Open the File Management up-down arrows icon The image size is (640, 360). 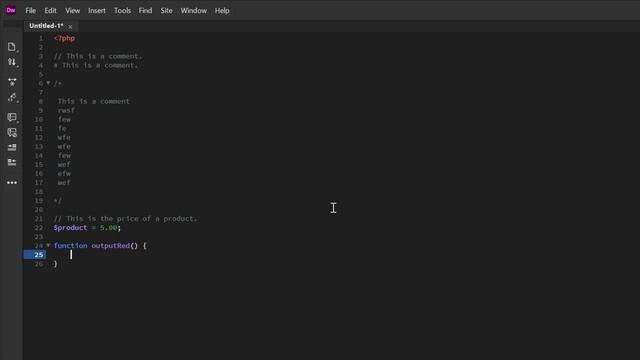click(12, 62)
